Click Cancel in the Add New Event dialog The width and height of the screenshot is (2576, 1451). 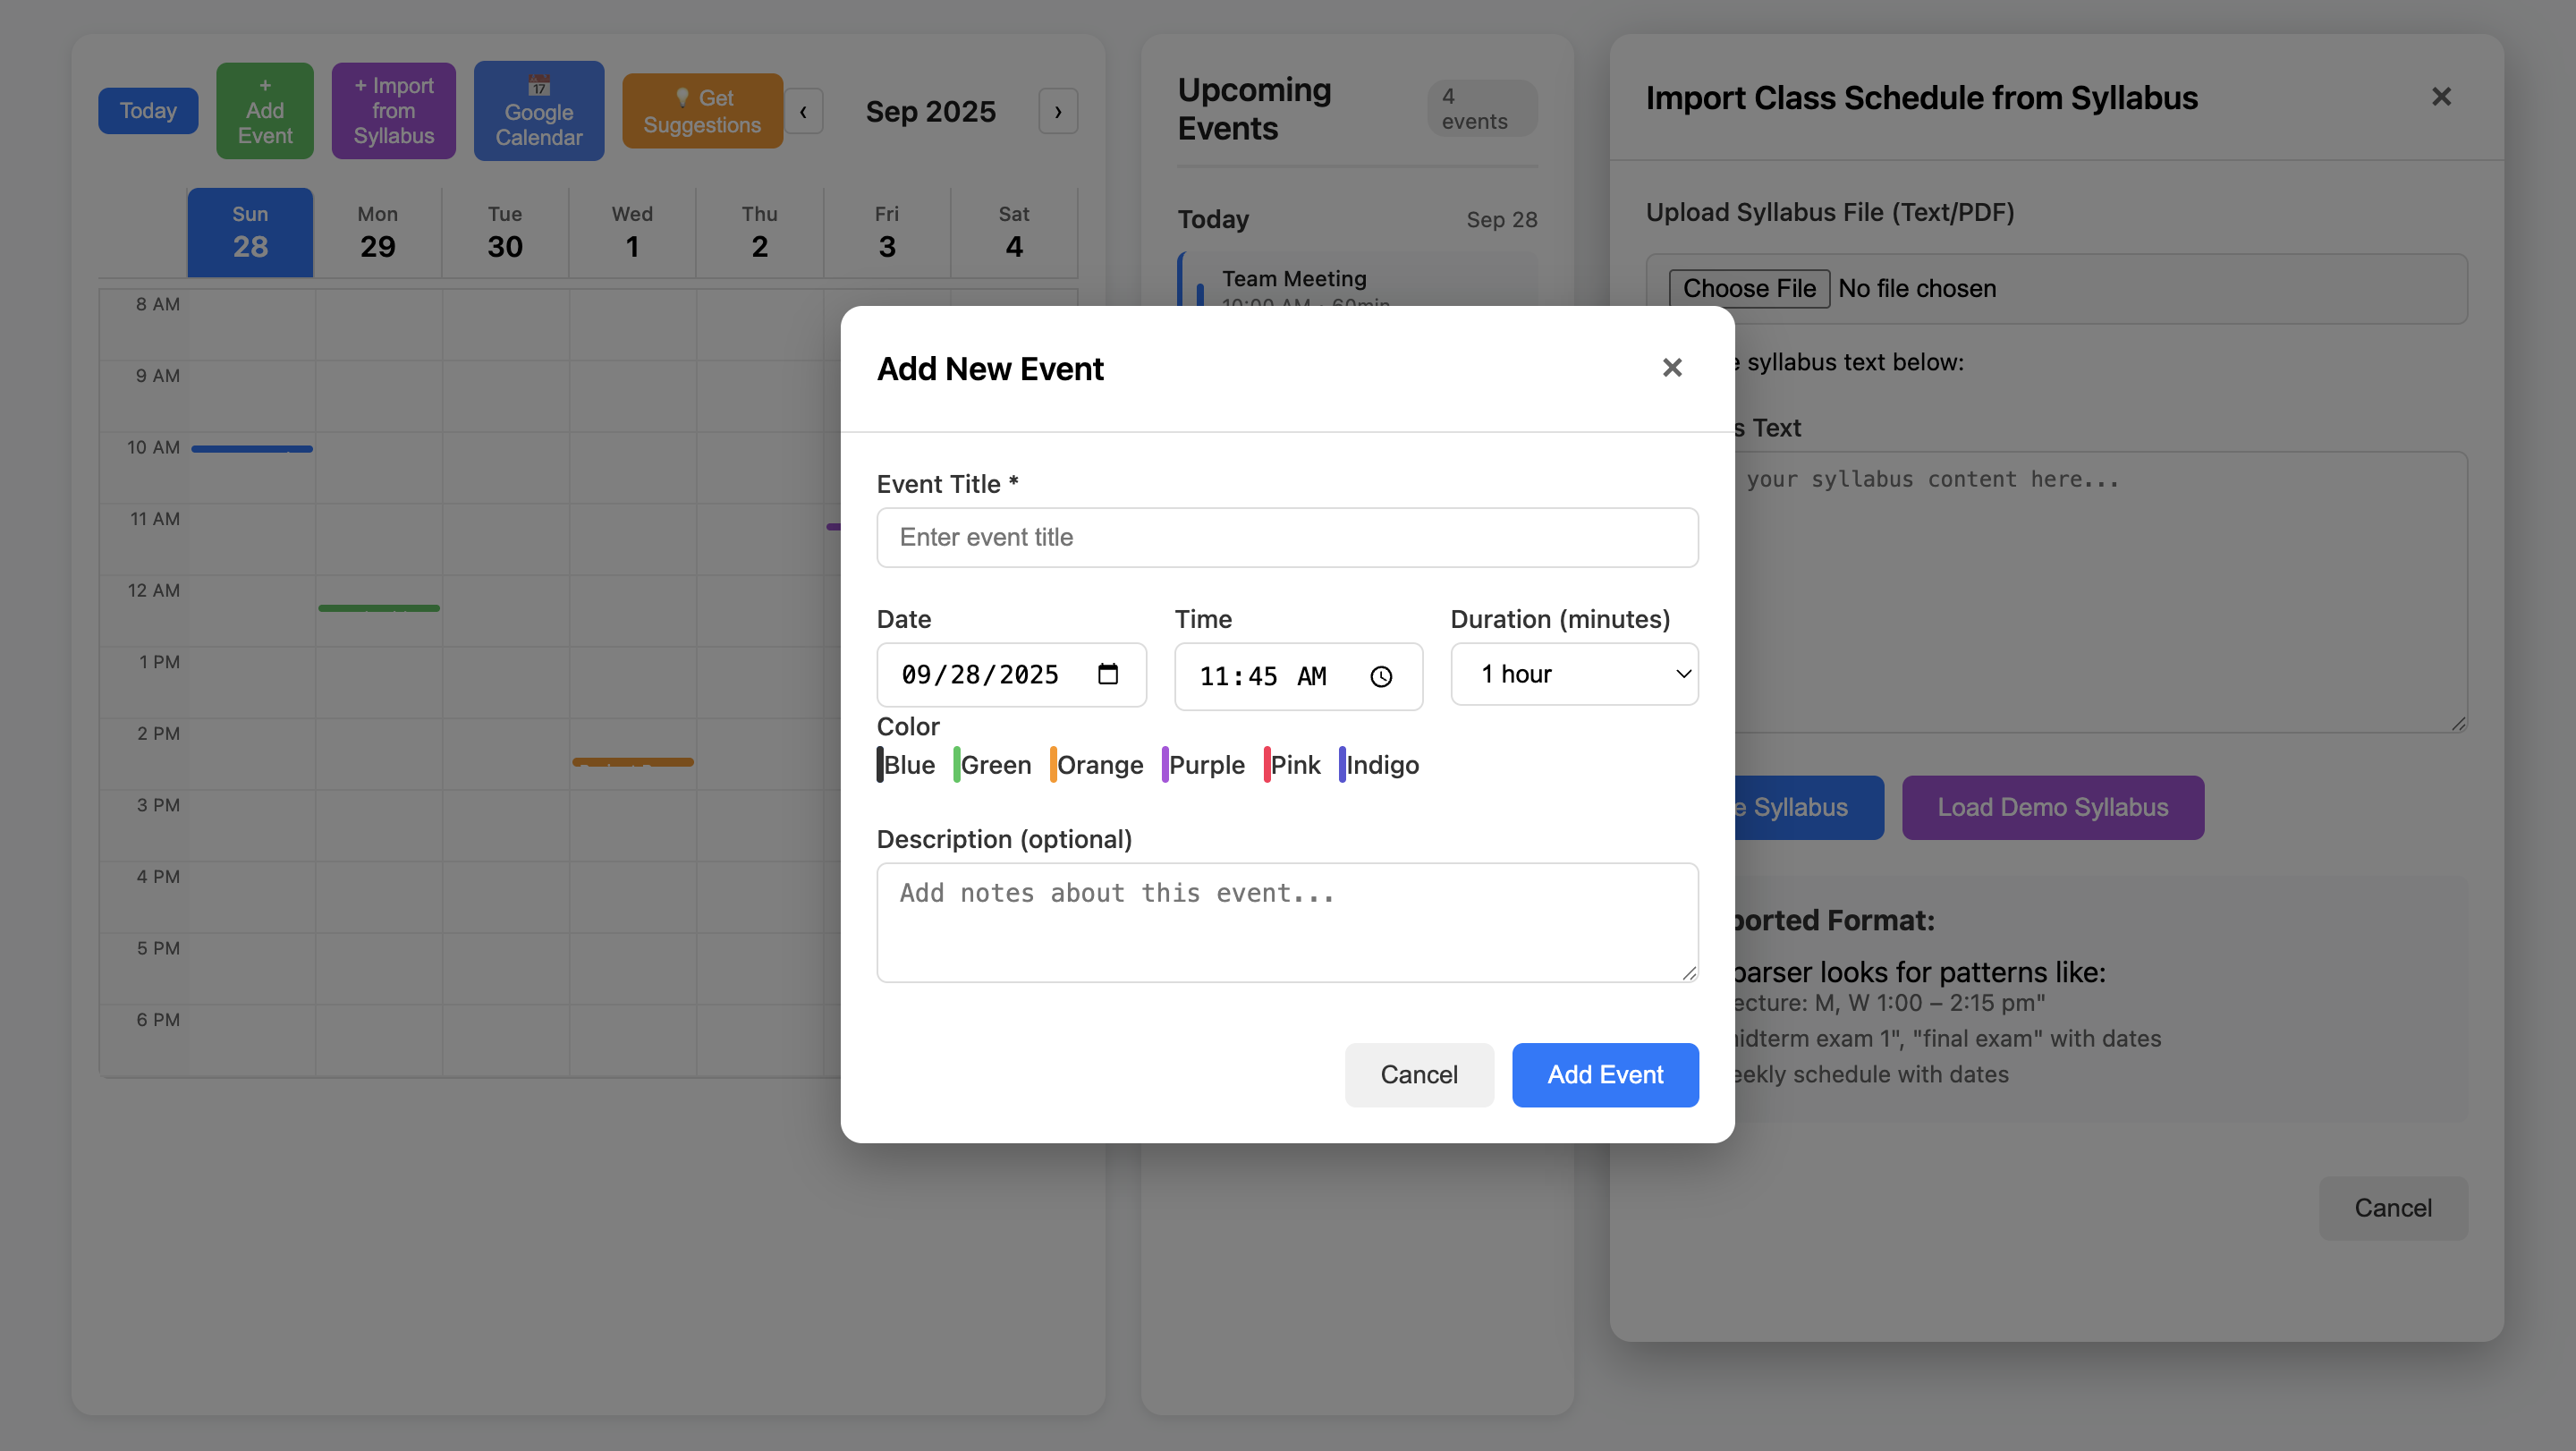click(x=1418, y=1075)
